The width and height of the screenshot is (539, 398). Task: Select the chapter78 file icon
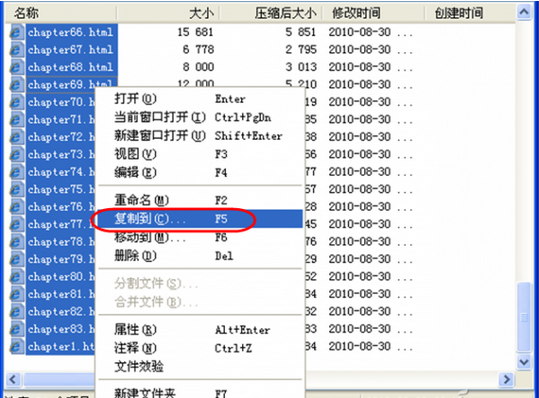(x=16, y=242)
